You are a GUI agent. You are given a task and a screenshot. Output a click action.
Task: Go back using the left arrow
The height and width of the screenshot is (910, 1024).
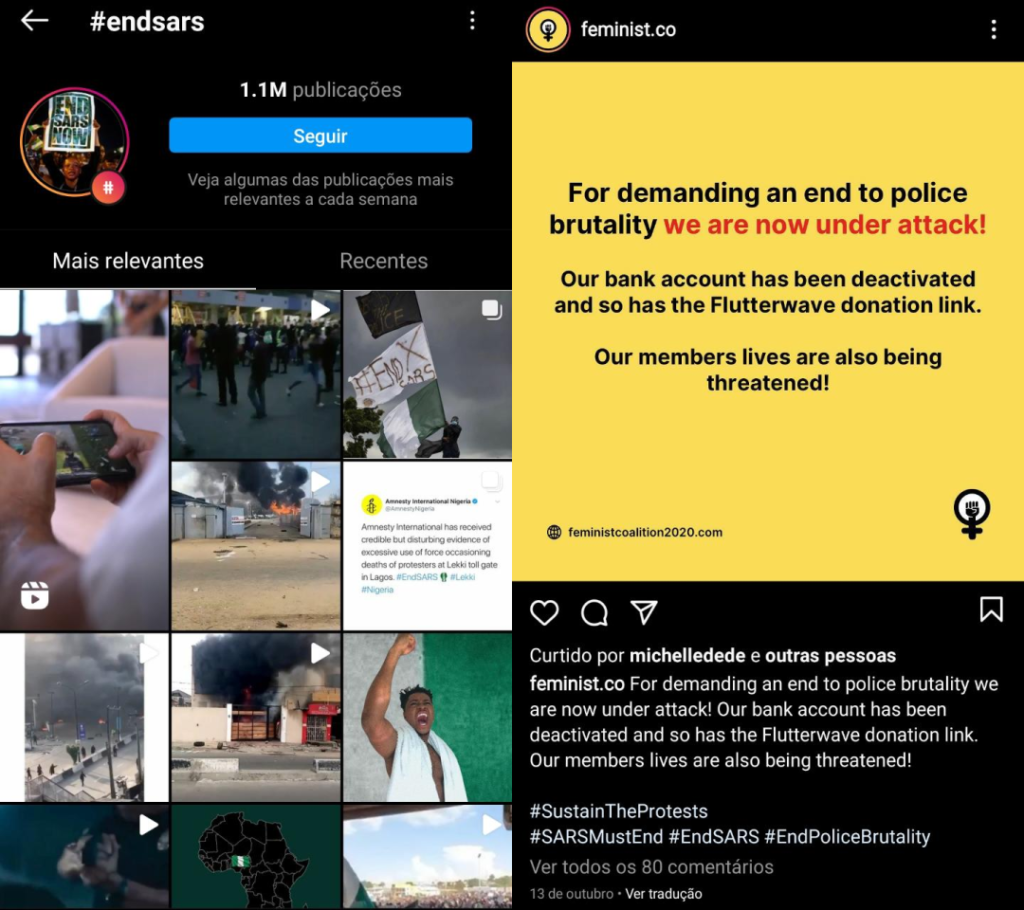(x=35, y=21)
